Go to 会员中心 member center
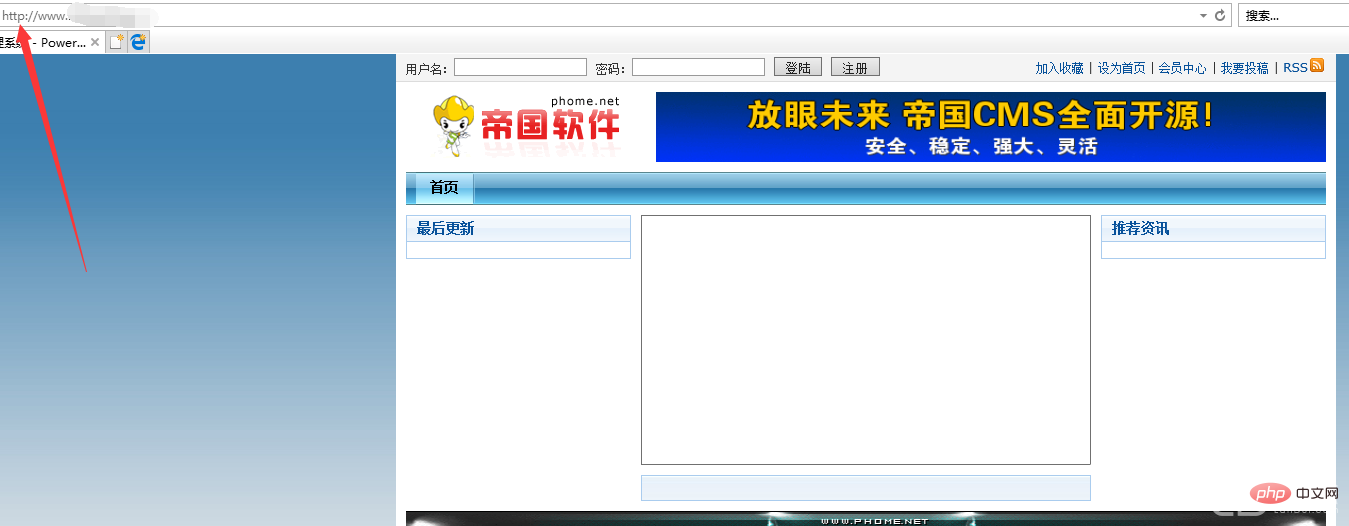 pos(1182,68)
